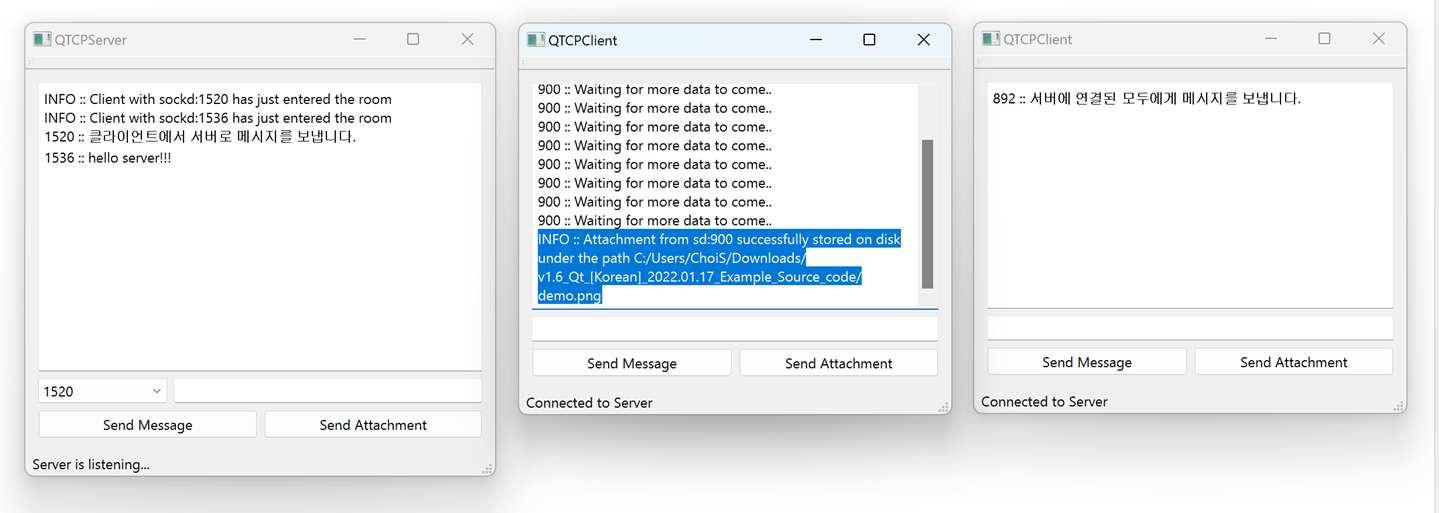Focus the message input field in QTCPServer
1439x513 pixels.
[328, 391]
